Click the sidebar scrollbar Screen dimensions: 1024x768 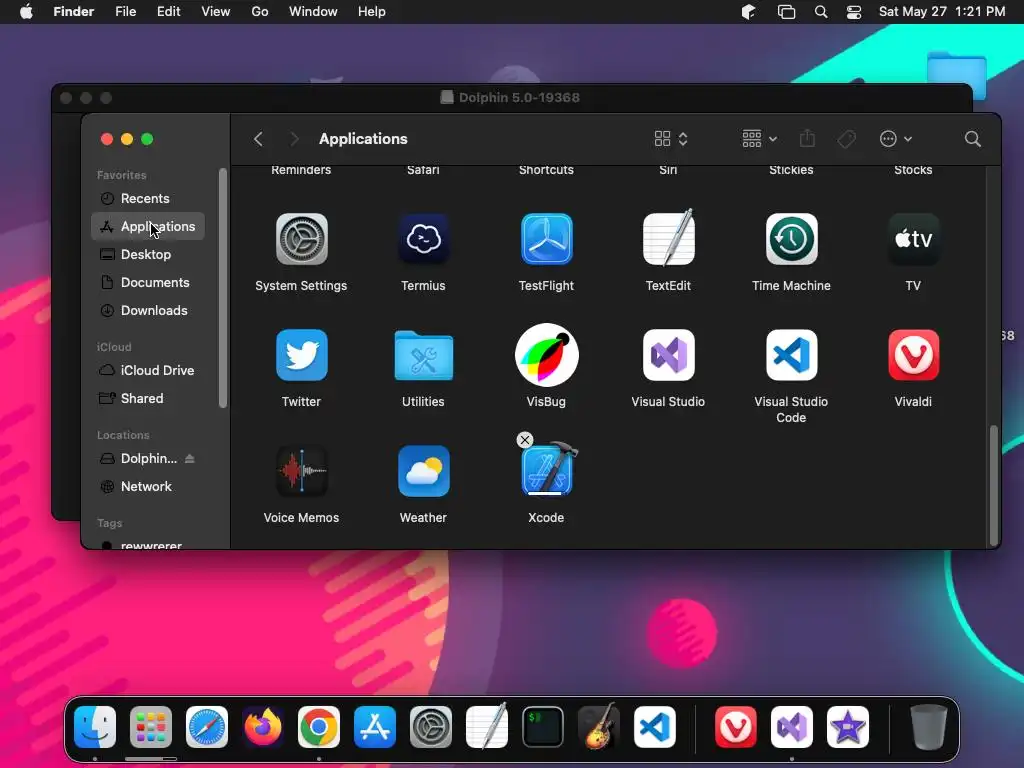[223, 288]
